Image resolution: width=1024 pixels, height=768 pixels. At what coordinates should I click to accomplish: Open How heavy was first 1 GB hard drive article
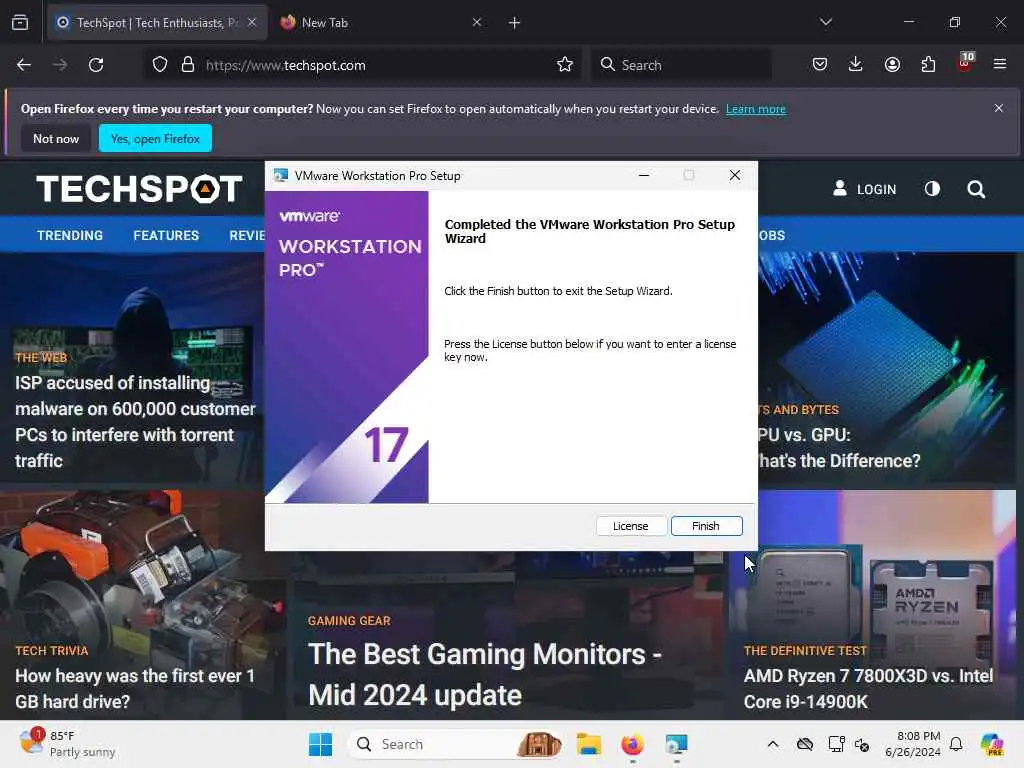pos(135,688)
